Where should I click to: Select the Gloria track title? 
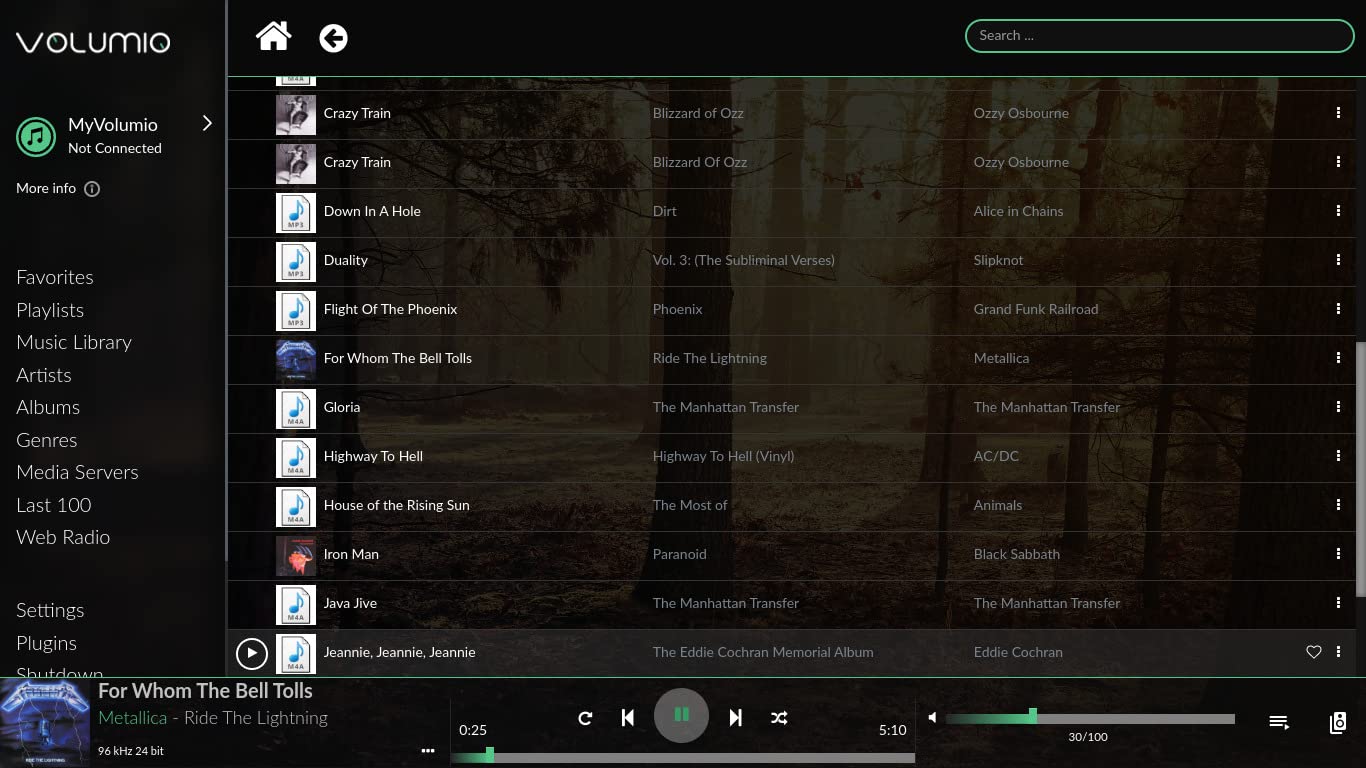coord(342,407)
